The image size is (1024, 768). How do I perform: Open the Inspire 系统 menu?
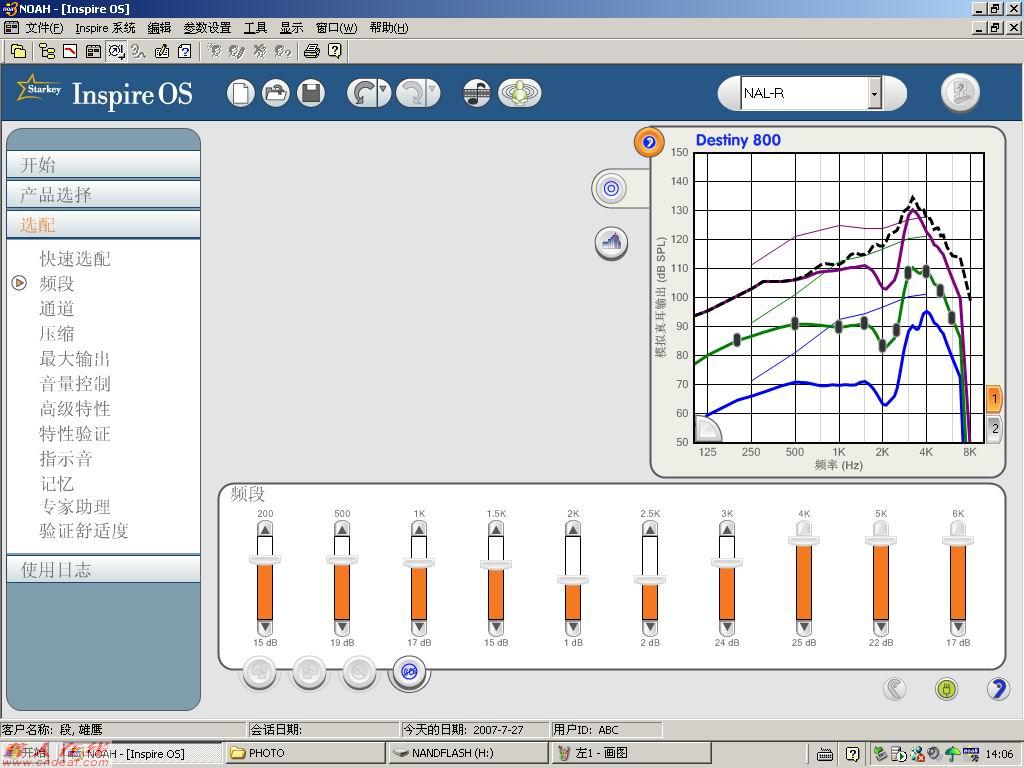[x=105, y=28]
